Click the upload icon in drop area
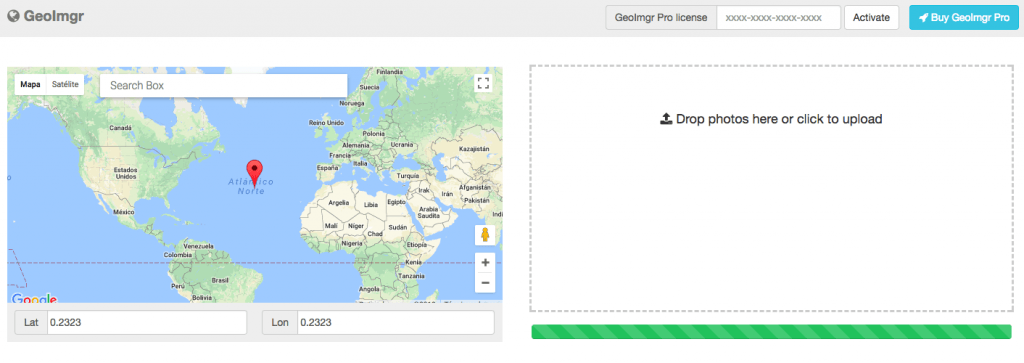Image resolution: width=1024 pixels, height=363 pixels. click(666, 119)
